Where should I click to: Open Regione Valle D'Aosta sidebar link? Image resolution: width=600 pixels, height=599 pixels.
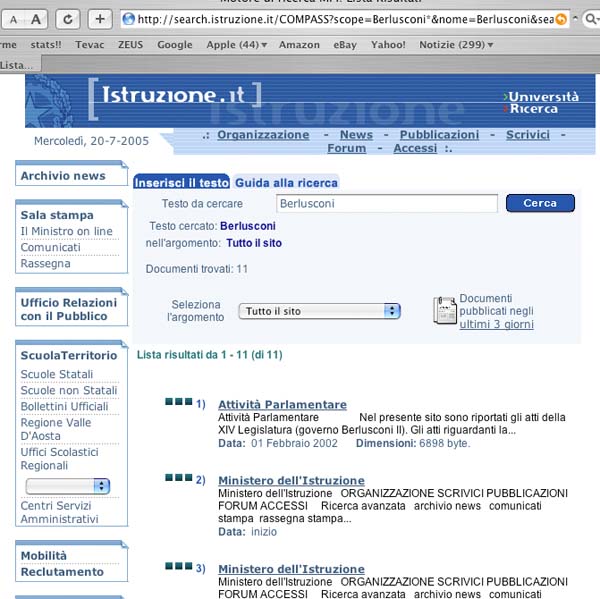click(56, 429)
